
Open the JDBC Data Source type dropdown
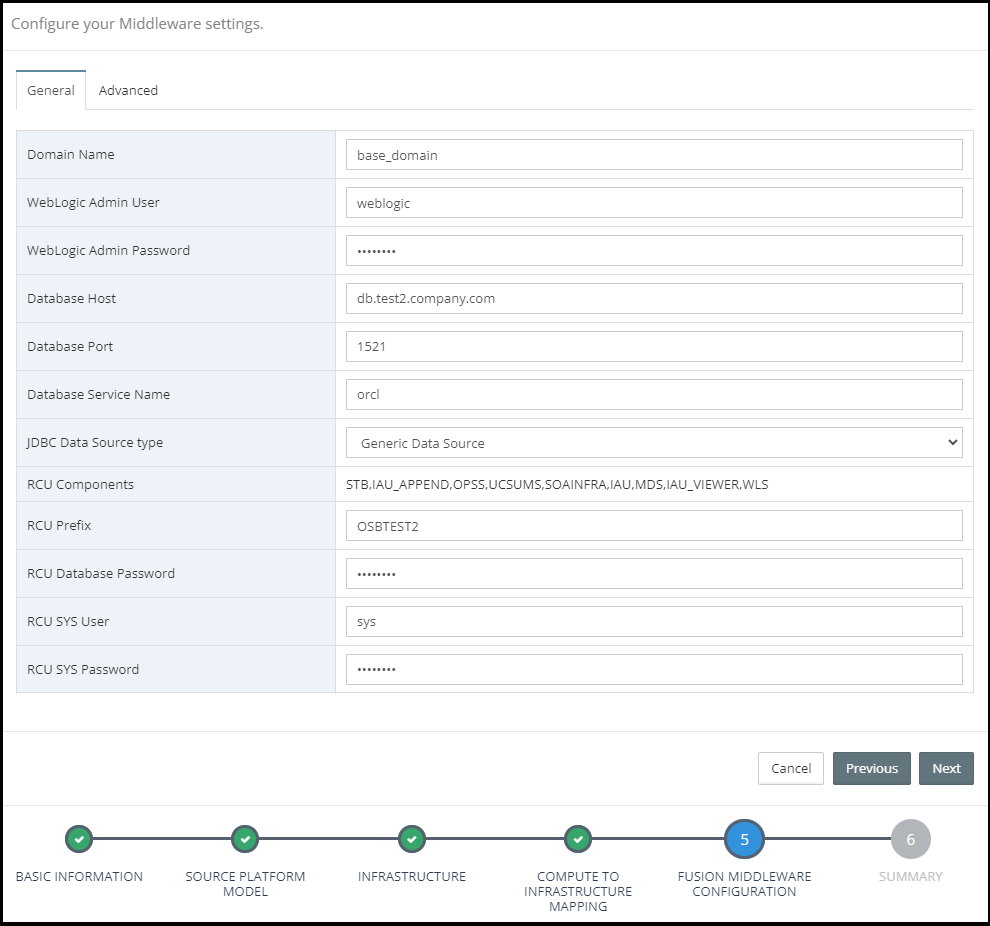click(654, 443)
